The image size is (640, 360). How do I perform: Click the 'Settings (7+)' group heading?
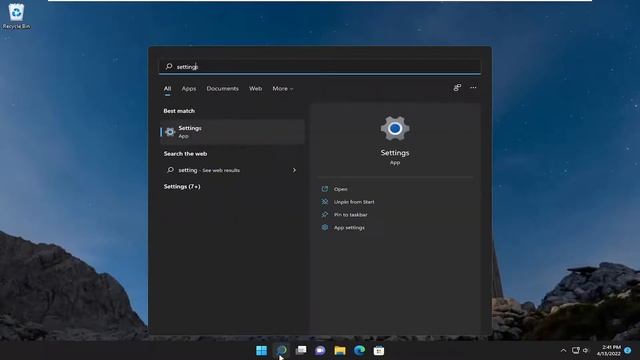coord(182,187)
